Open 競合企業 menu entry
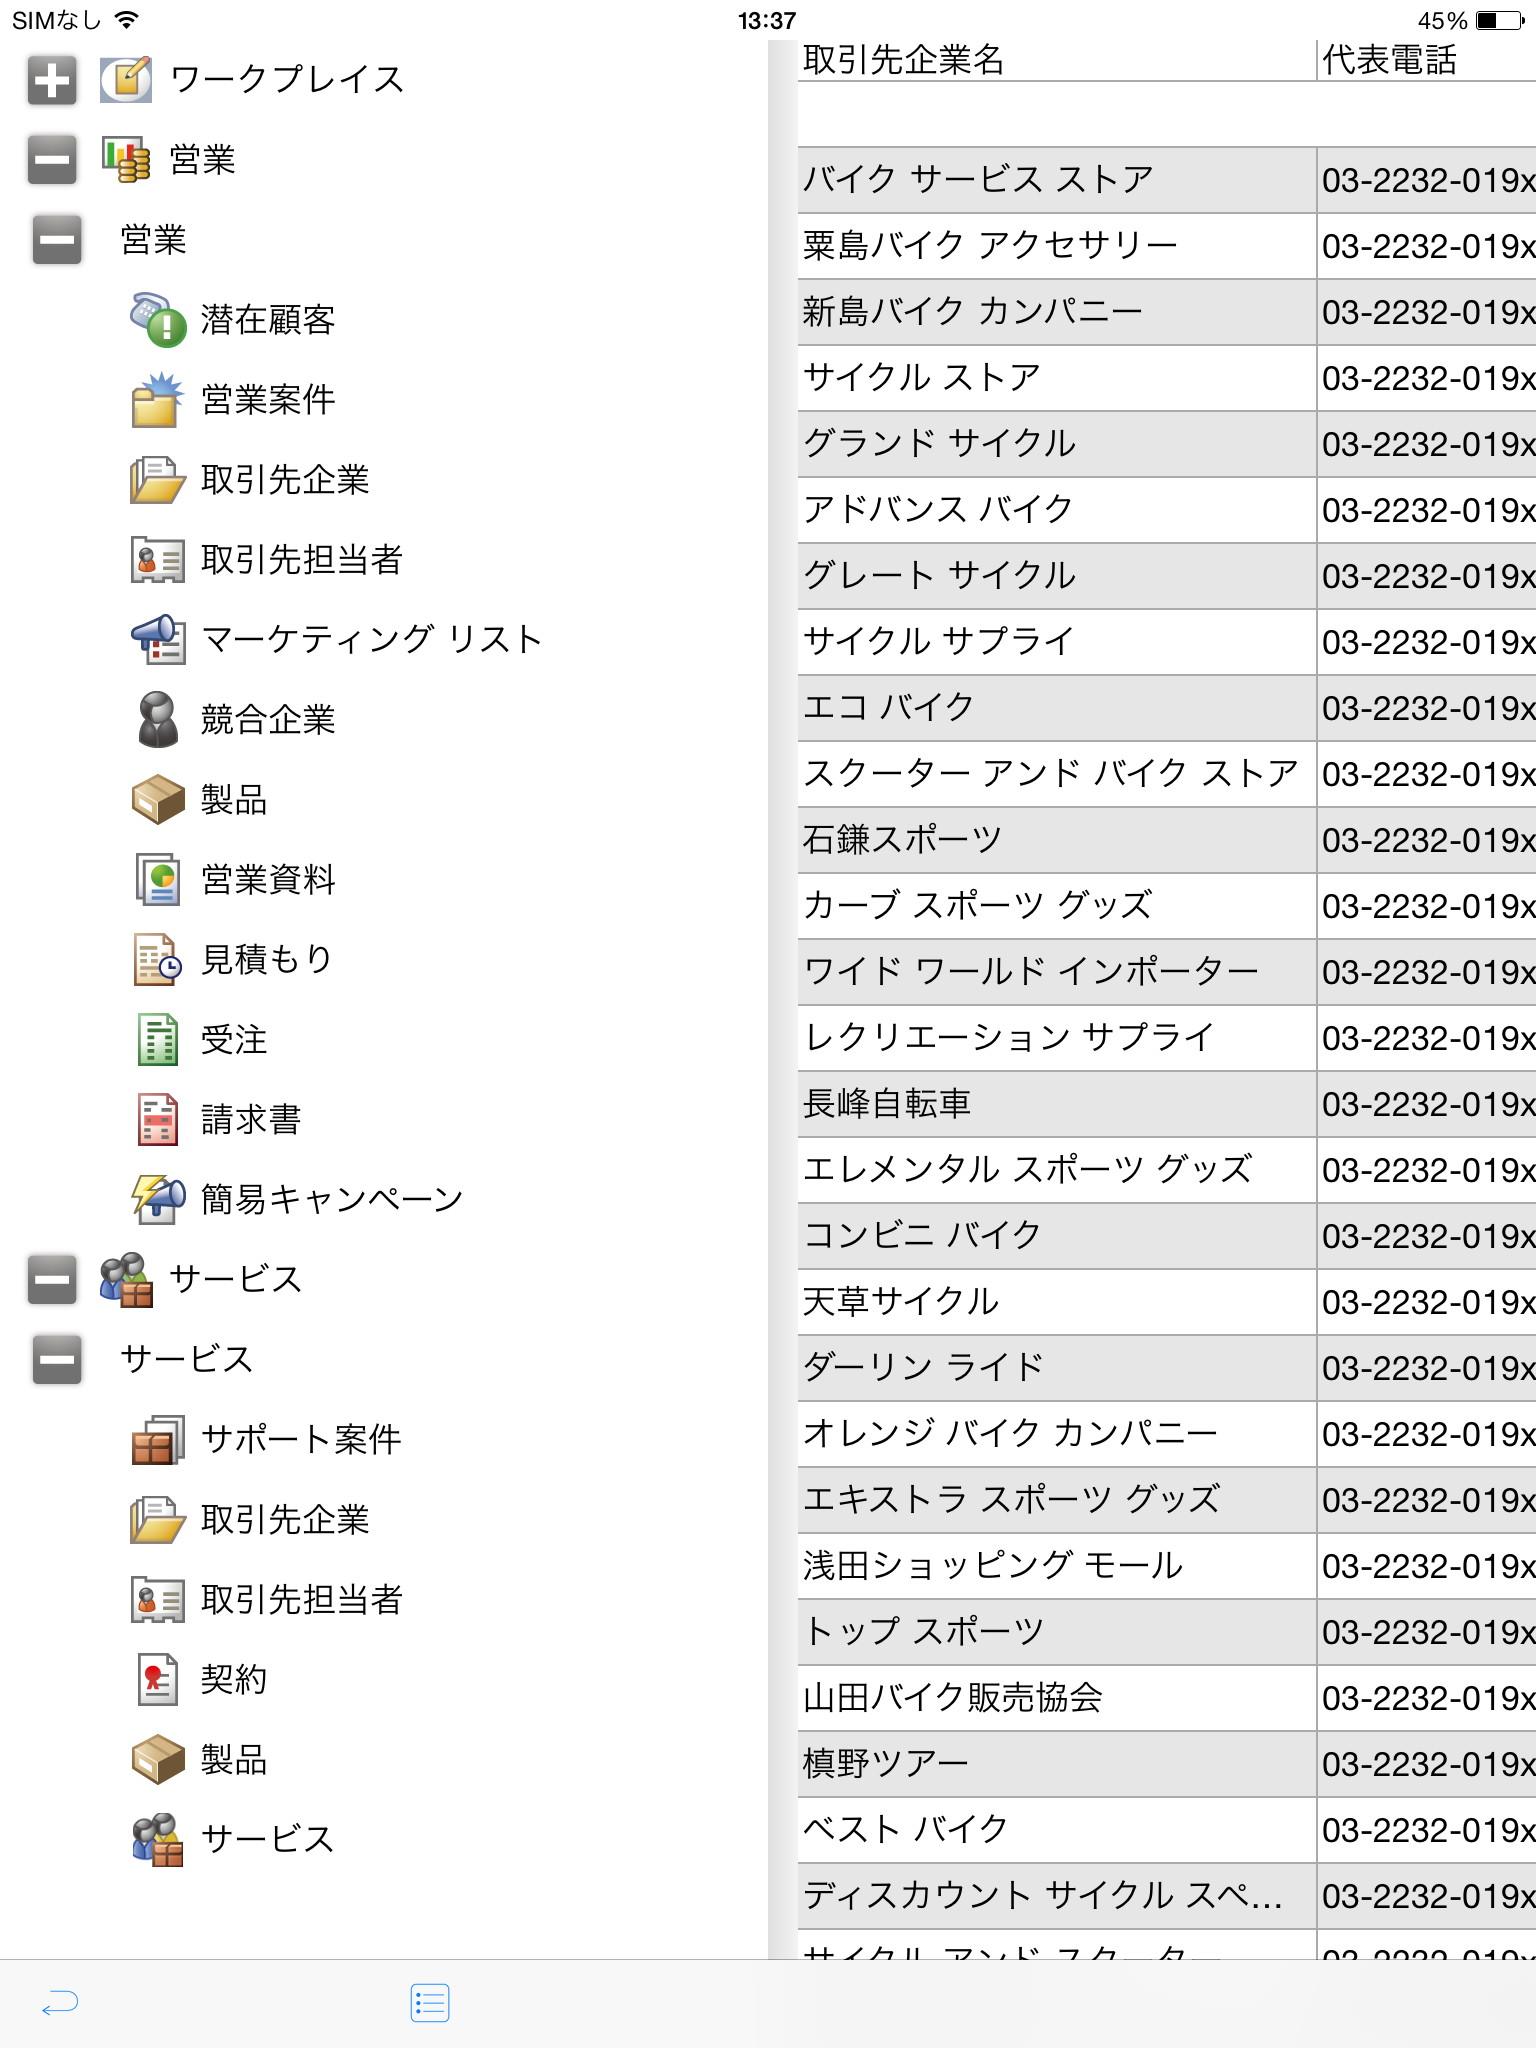Viewport: 1536px width, 2048px height. (x=268, y=720)
